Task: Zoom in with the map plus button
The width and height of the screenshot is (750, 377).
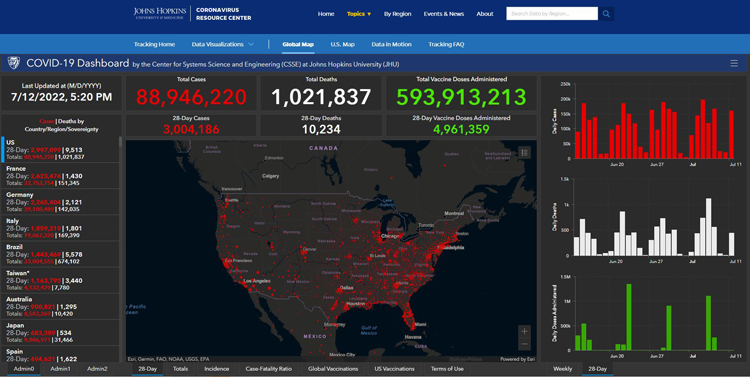Action: coord(524,331)
